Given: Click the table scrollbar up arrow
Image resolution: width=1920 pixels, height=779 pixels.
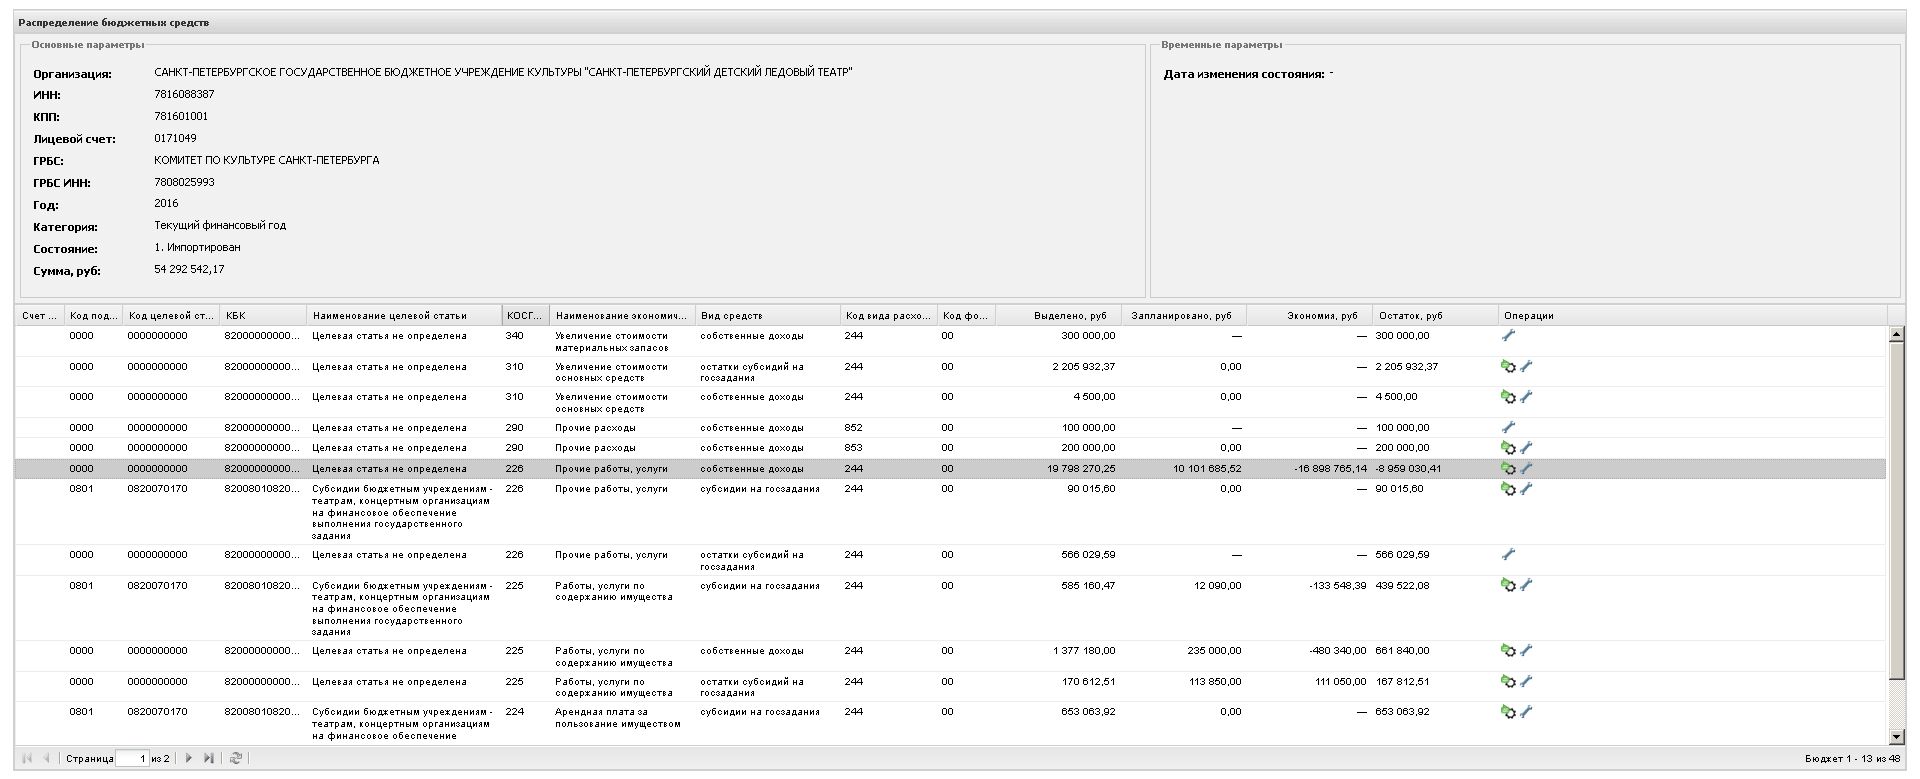Looking at the screenshot, I should (x=1896, y=335).
